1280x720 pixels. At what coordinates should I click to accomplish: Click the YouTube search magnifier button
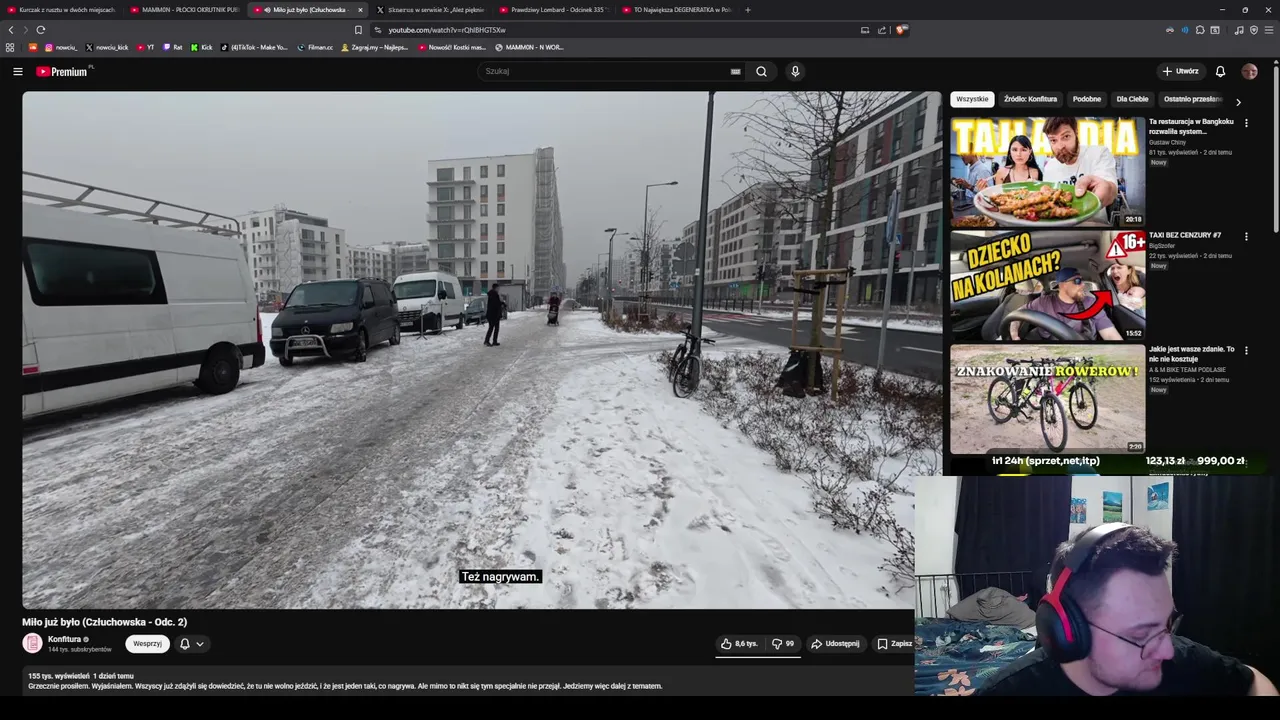coord(761,71)
